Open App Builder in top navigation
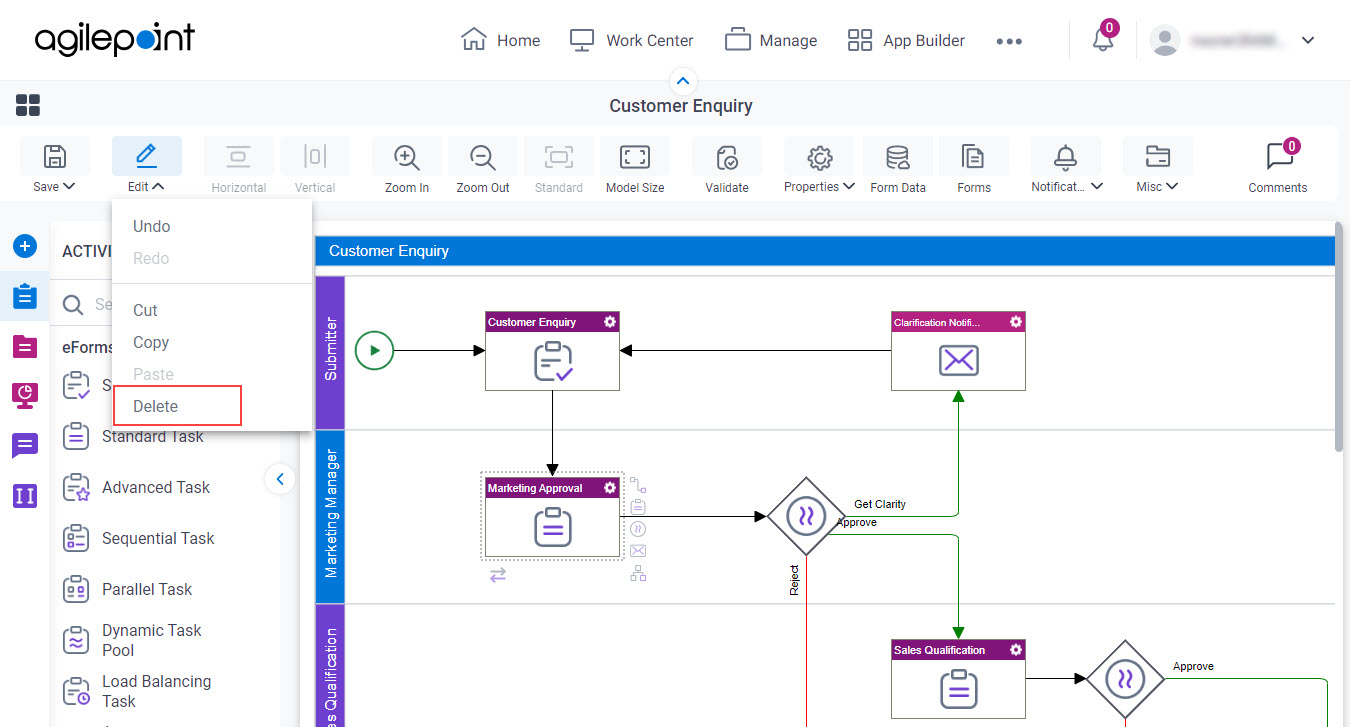This screenshot has height=727, width=1350. click(906, 40)
